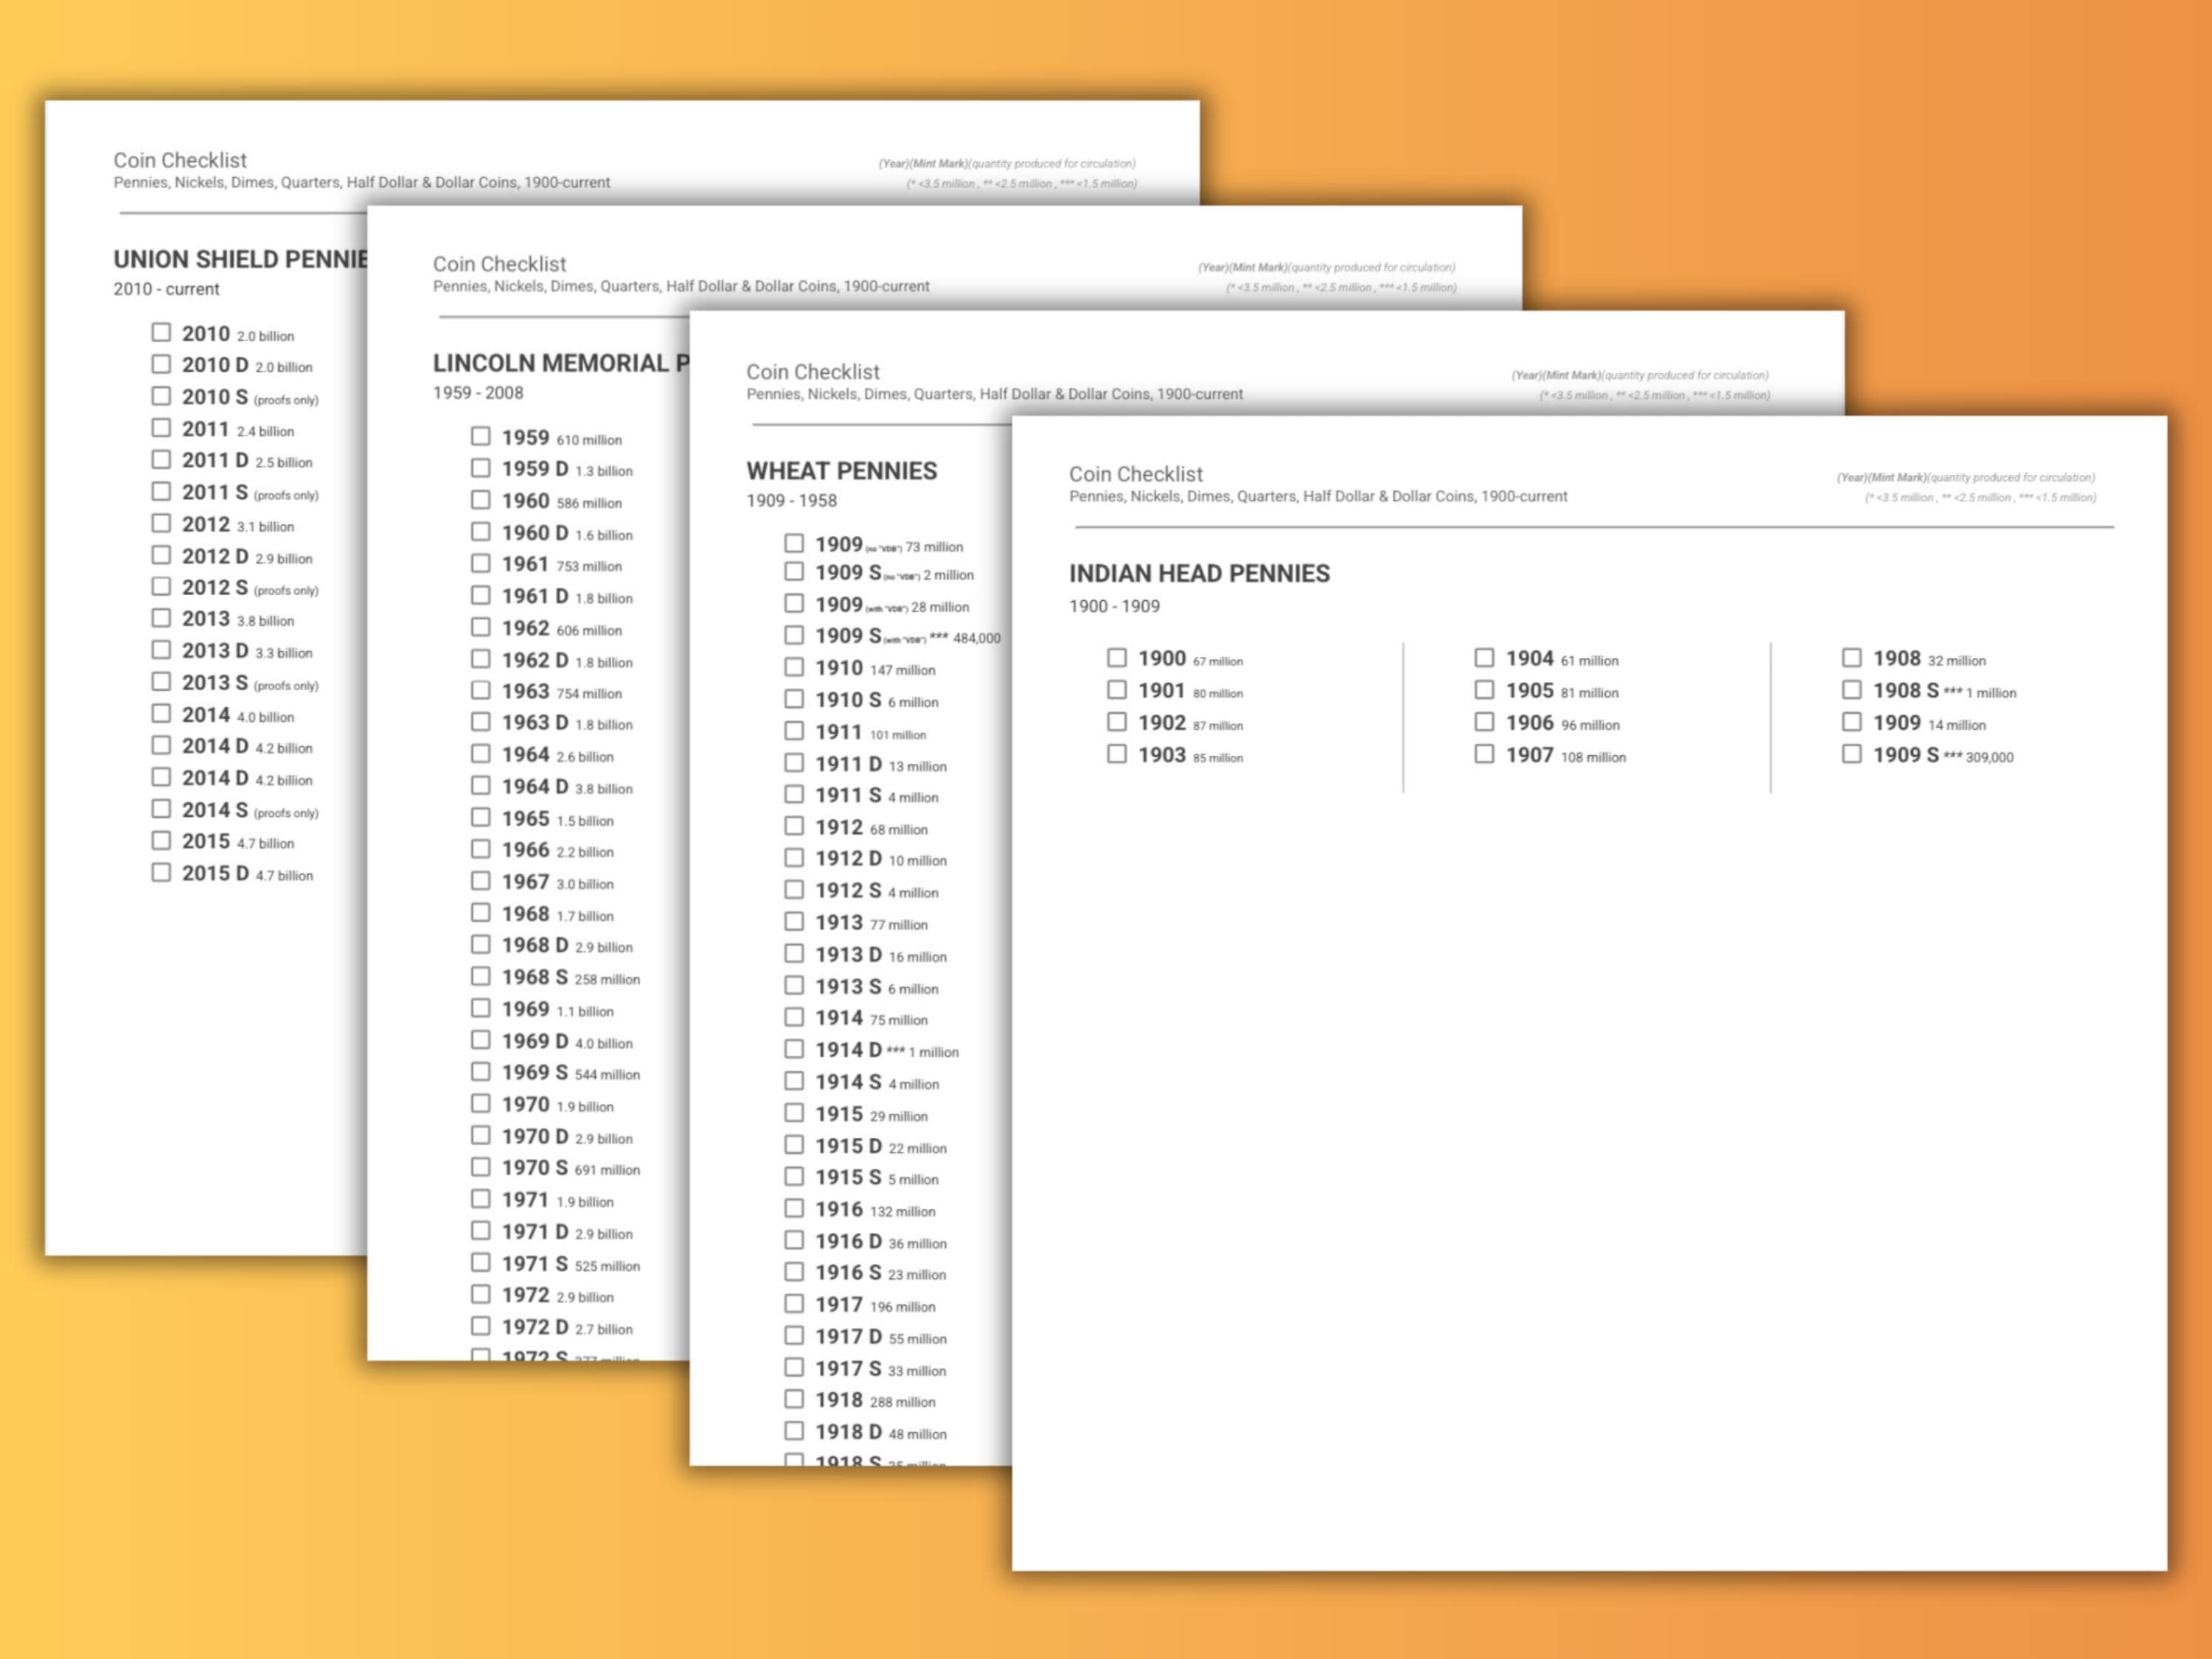Tick the 1916 132 million checkbox

click(x=793, y=1208)
